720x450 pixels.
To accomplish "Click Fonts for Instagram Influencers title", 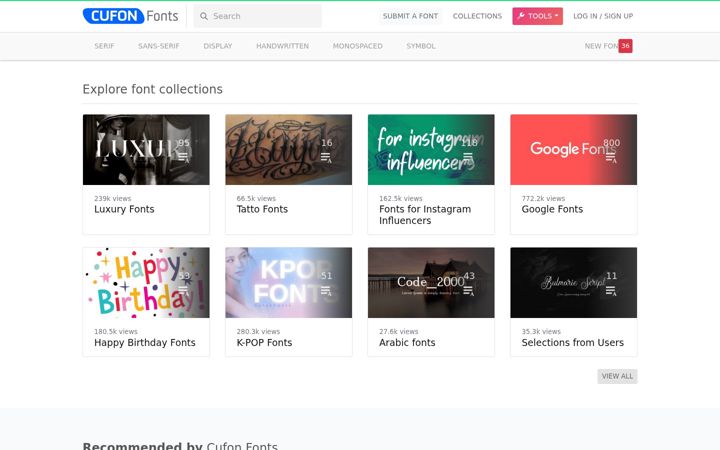I will [425, 215].
